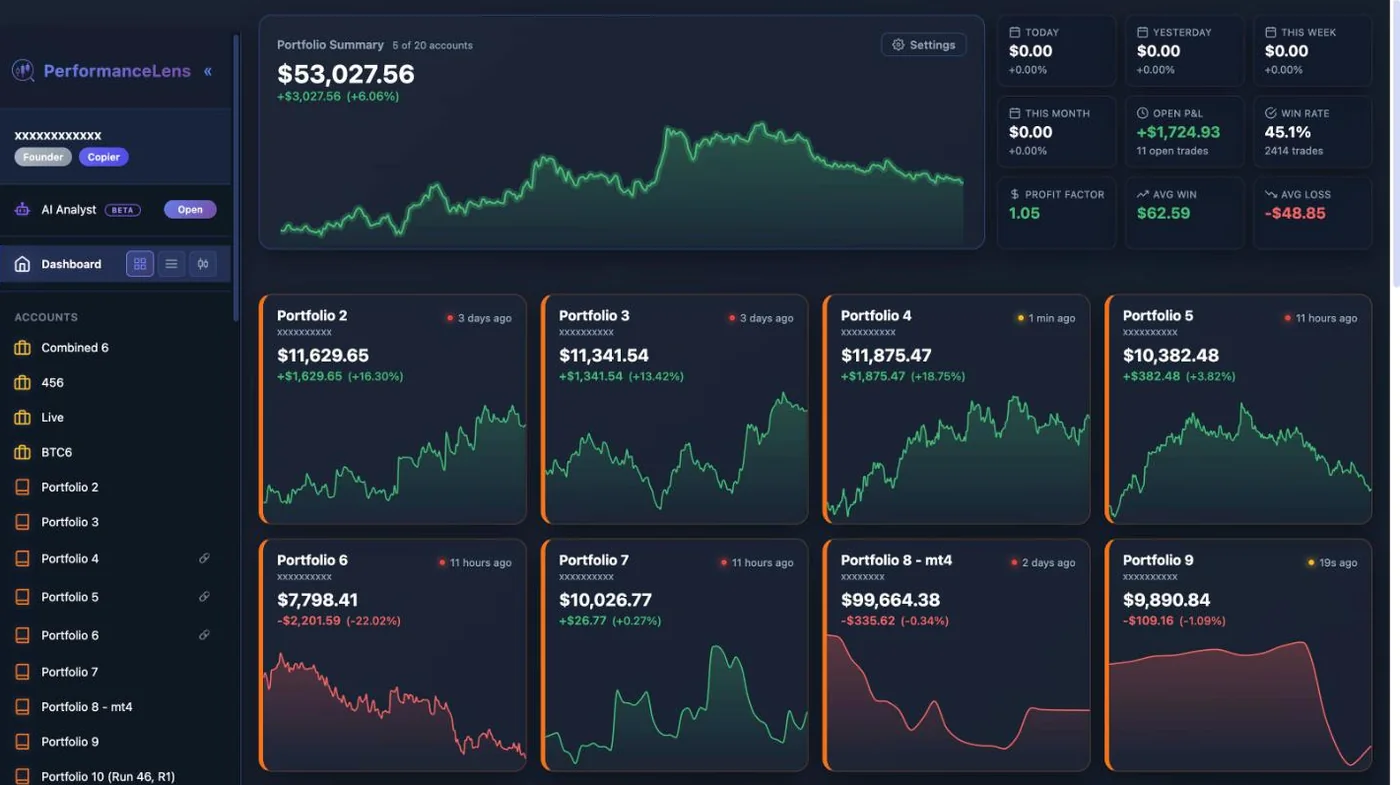This screenshot has height=785, width=1400.
Task: Click the sidebar vertical scrollbar
Action: [x=236, y=178]
